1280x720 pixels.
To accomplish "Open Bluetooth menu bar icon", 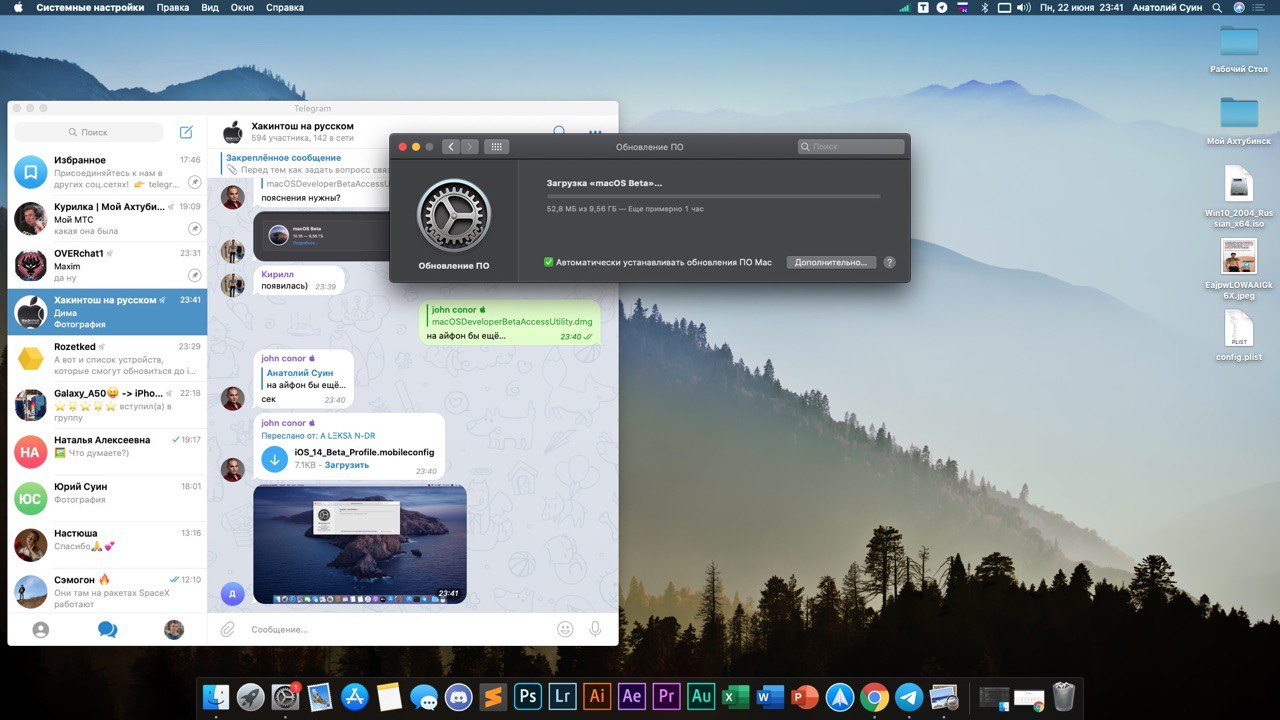I will click(x=984, y=7).
